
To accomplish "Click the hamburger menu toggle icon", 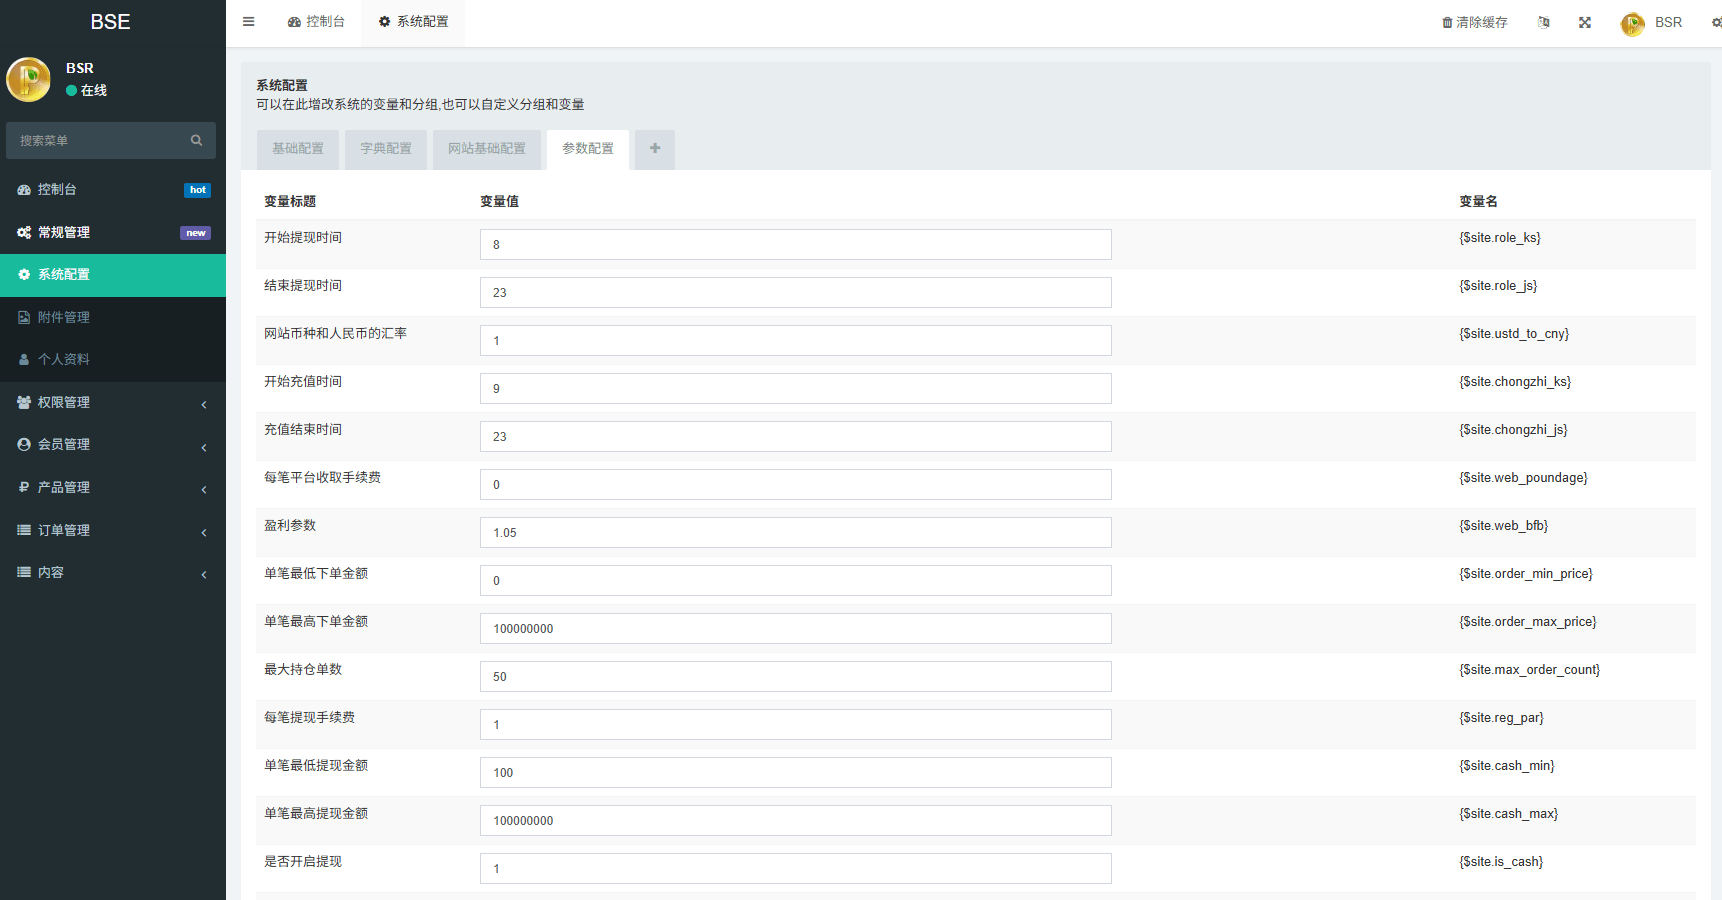I will [248, 22].
